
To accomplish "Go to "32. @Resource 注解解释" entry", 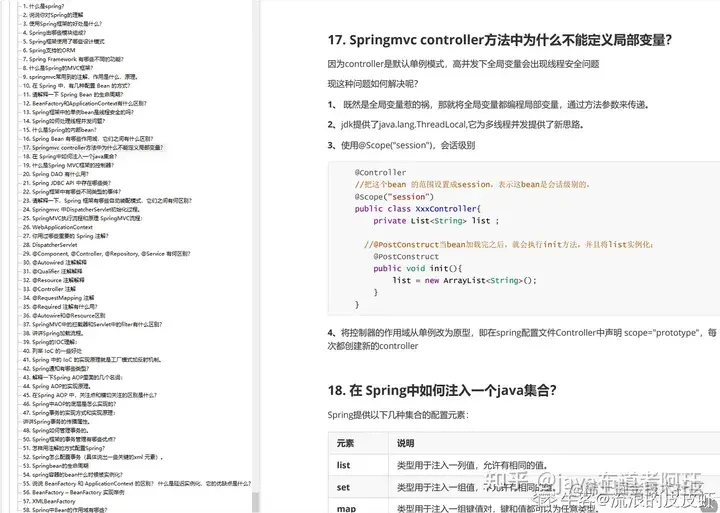I will point(54,280).
